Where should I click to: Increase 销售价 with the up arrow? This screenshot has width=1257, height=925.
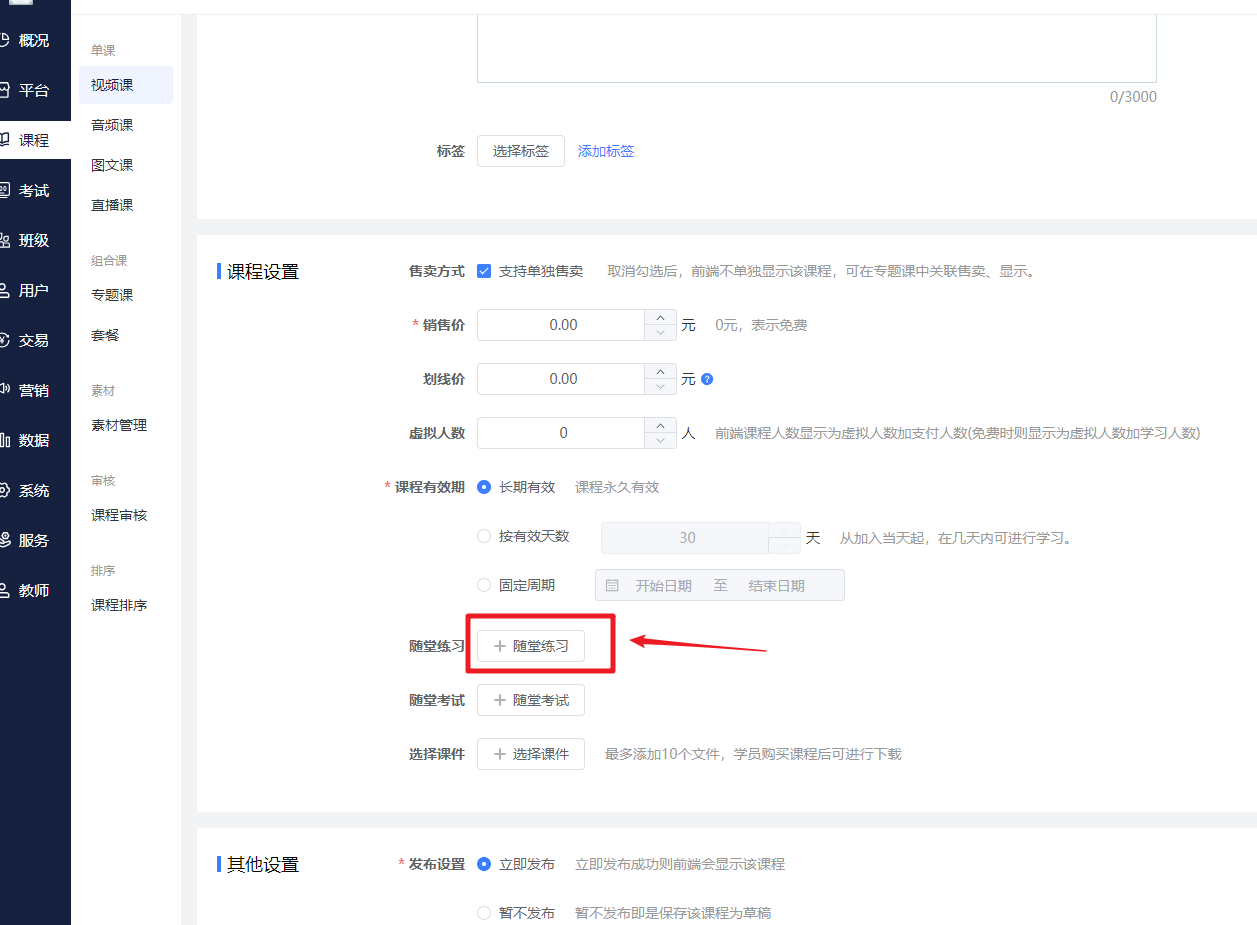pos(660,318)
